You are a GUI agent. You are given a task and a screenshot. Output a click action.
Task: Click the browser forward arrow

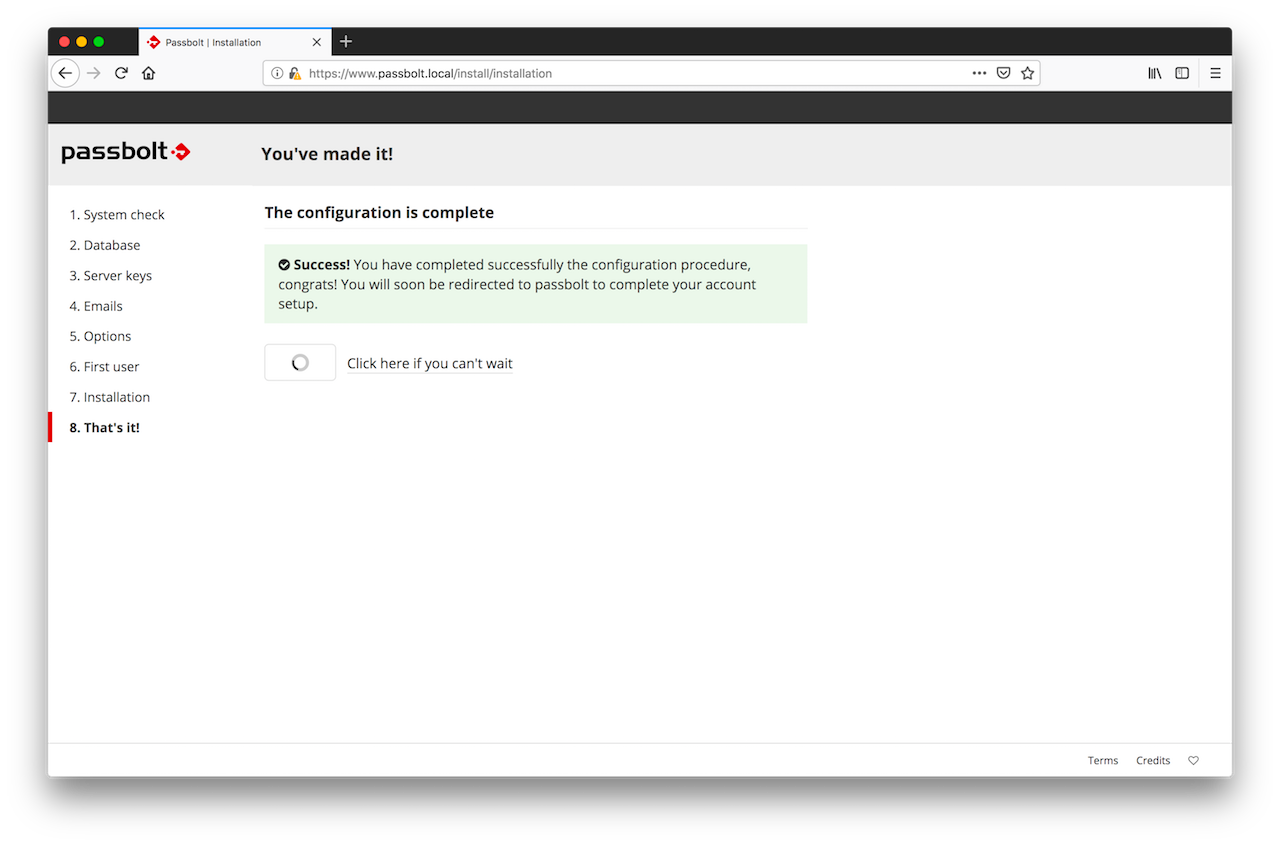coord(94,73)
